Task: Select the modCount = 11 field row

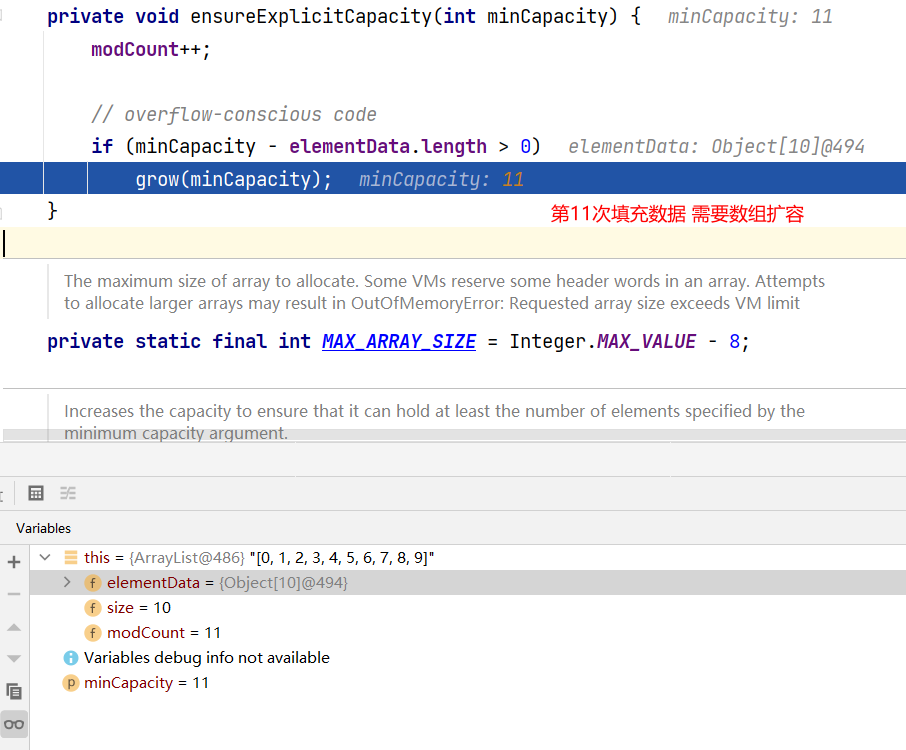Action: click(x=467, y=633)
